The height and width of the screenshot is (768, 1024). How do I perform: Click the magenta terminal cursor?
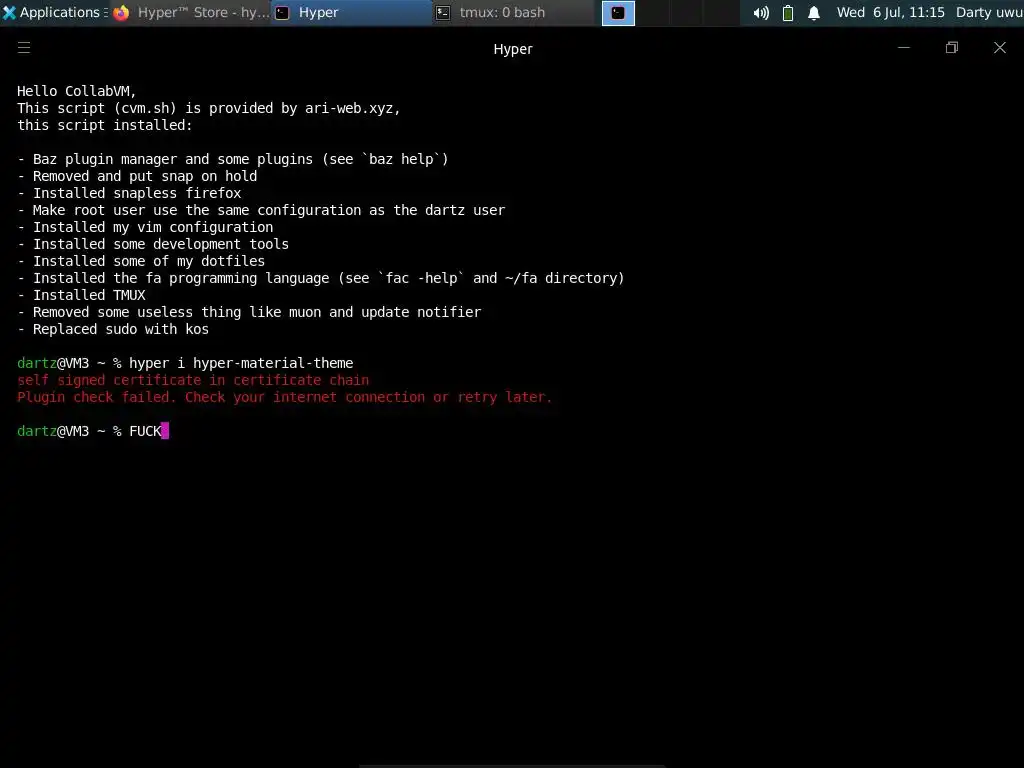pyautogui.click(x=165, y=431)
